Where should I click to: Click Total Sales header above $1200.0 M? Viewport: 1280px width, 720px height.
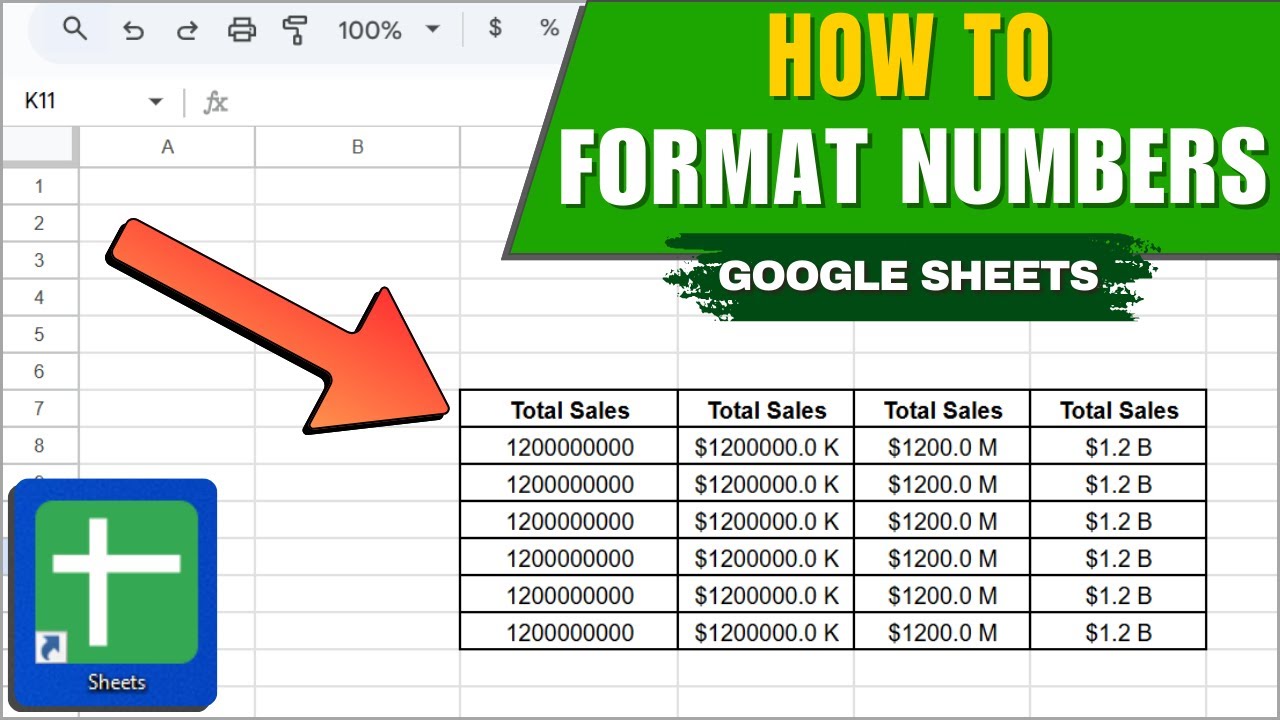coord(943,410)
